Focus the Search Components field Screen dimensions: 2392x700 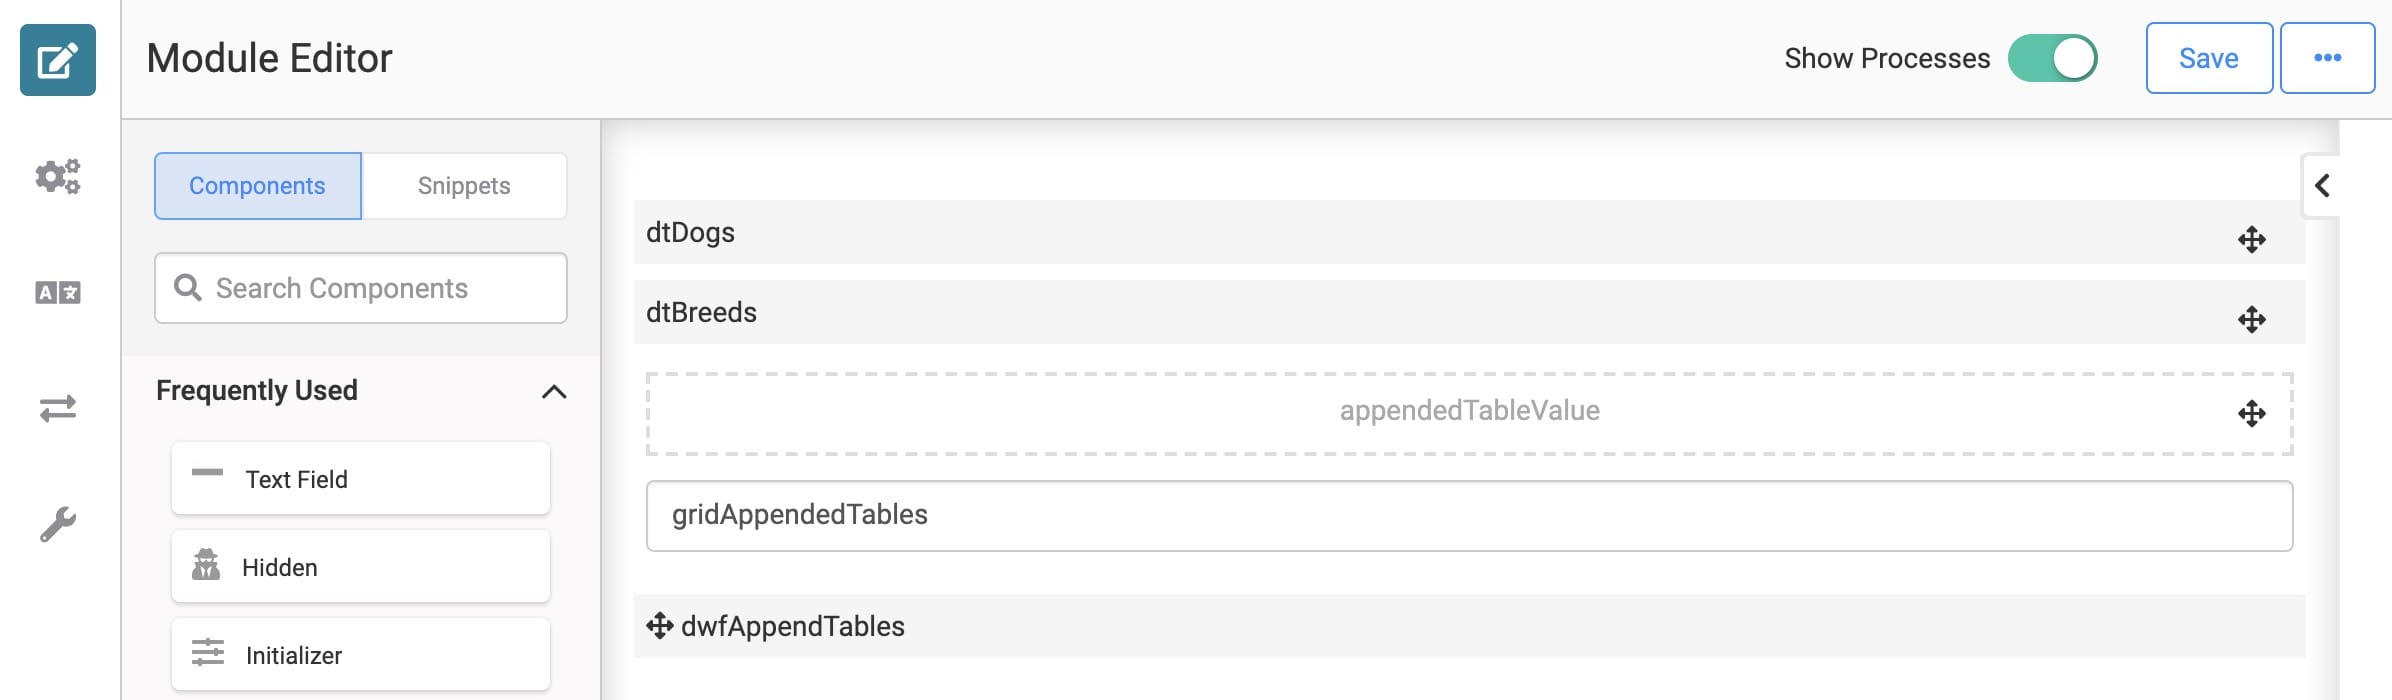point(361,288)
